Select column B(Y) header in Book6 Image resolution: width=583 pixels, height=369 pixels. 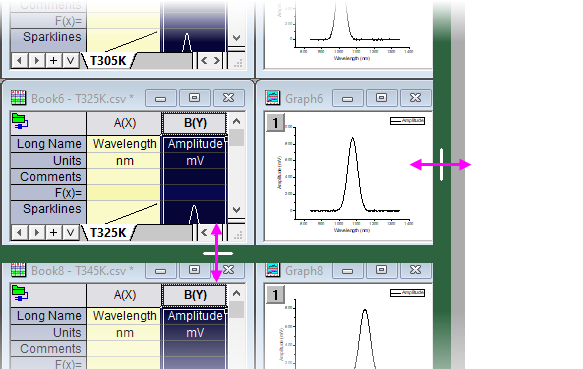click(194, 123)
